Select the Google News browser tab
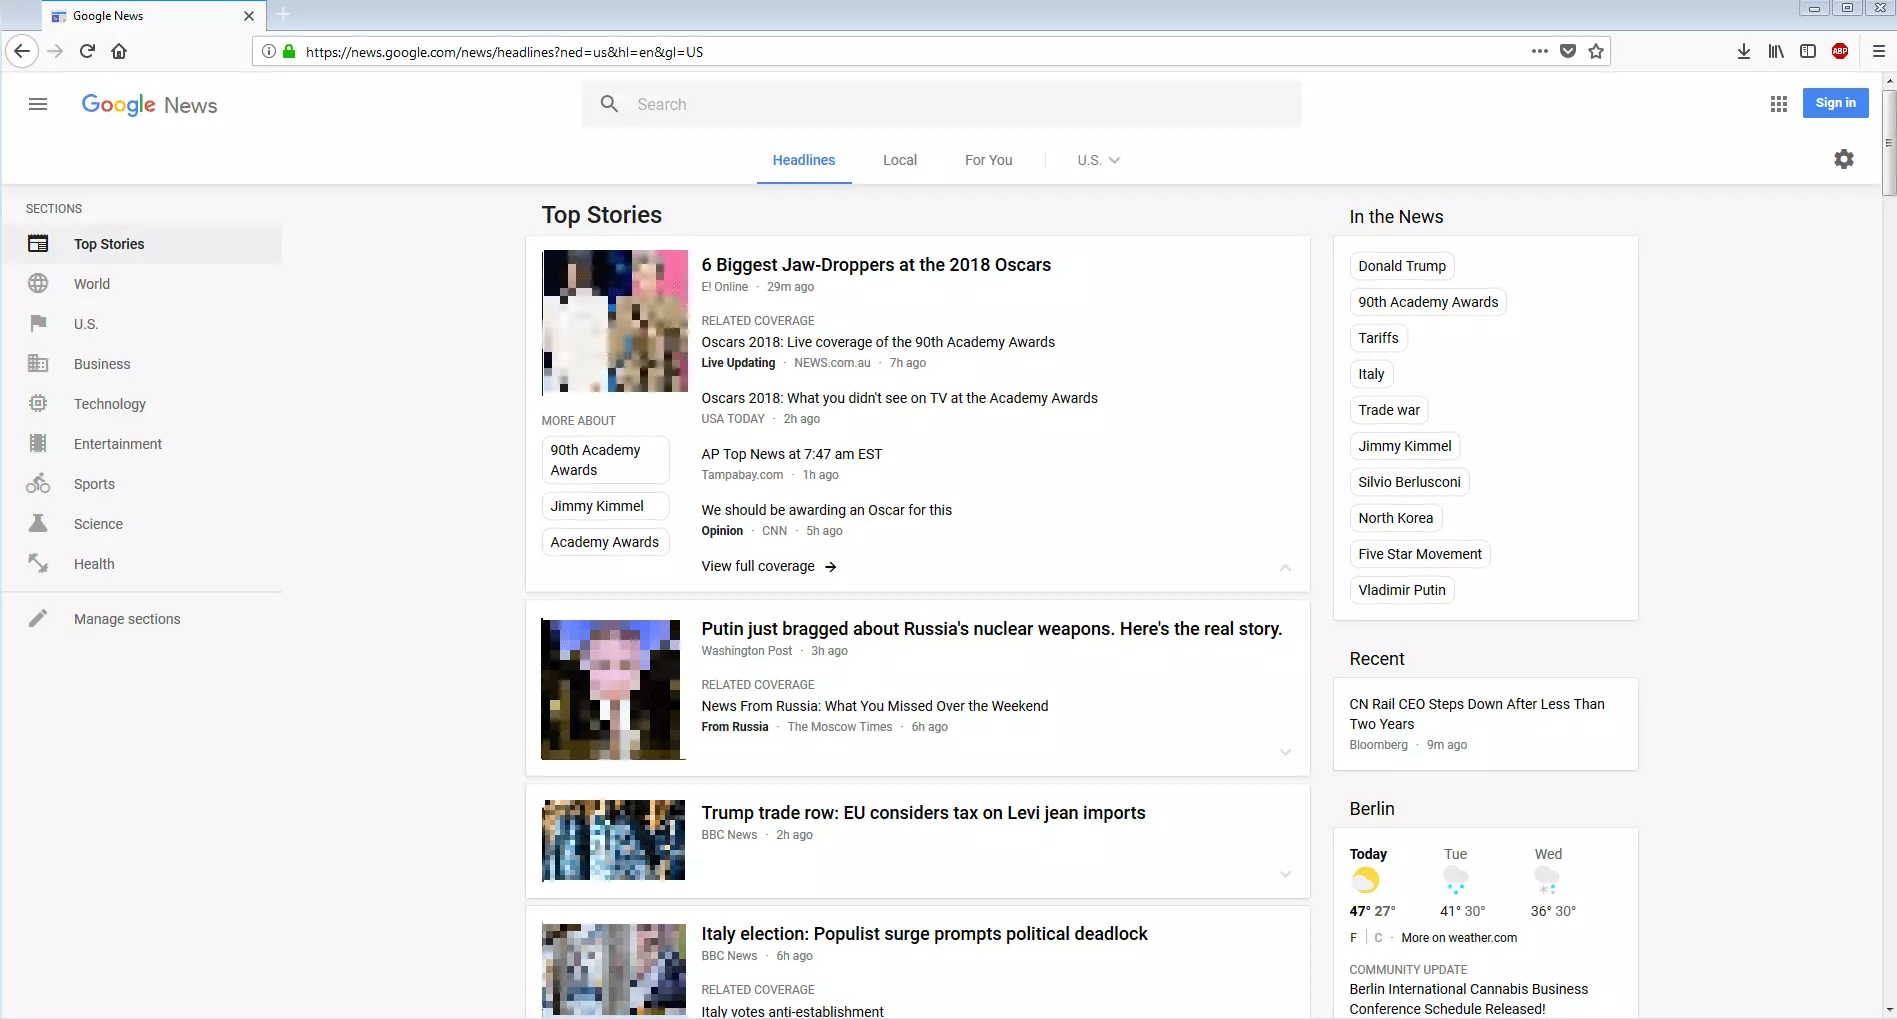 click(153, 16)
